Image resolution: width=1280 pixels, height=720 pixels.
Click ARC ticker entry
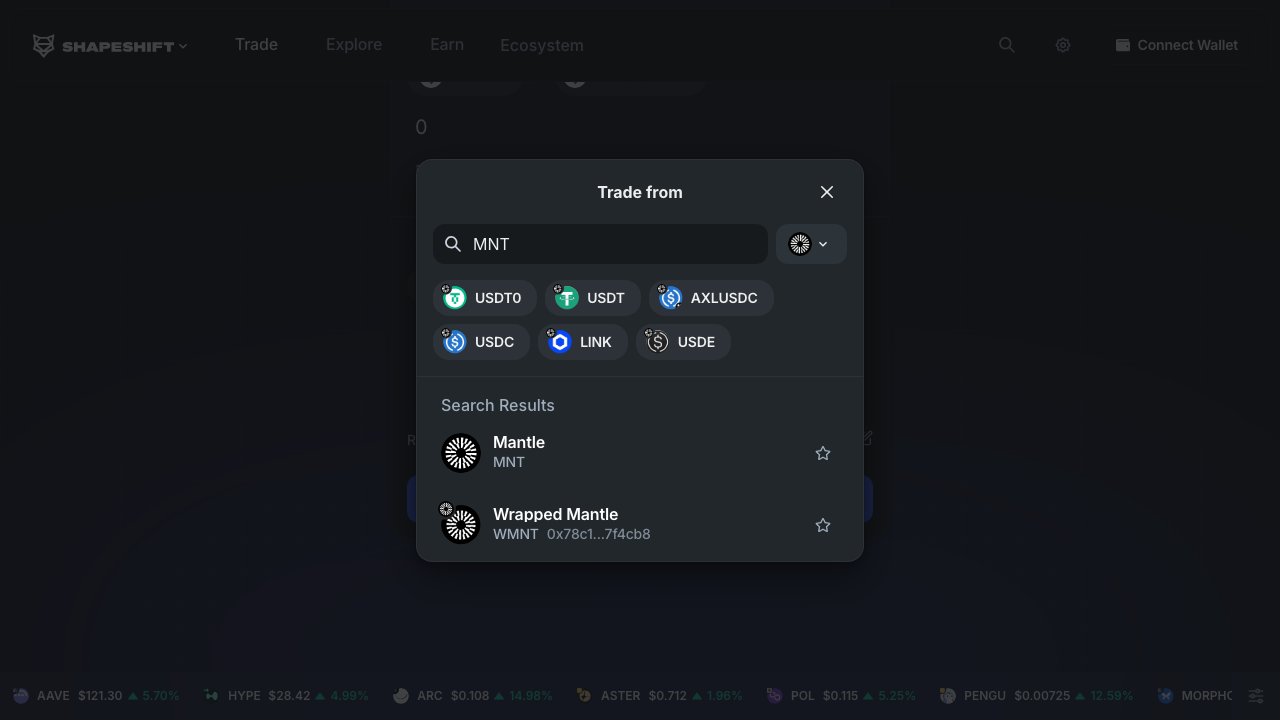pyautogui.click(x=472, y=696)
